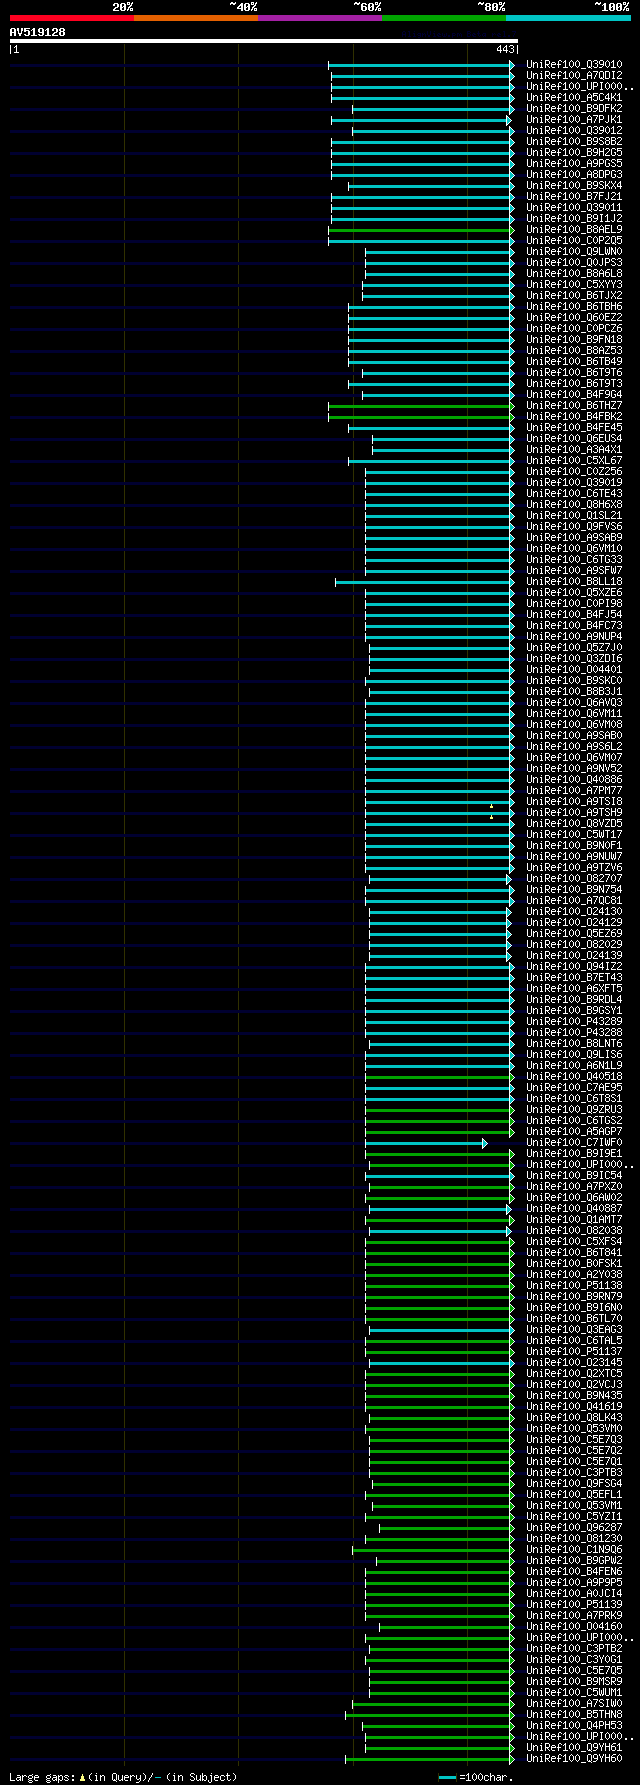The width and height of the screenshot is (640, 1785).
Task: Select the UniRef100_O24130 label
Action: click(x=574, y=912)
